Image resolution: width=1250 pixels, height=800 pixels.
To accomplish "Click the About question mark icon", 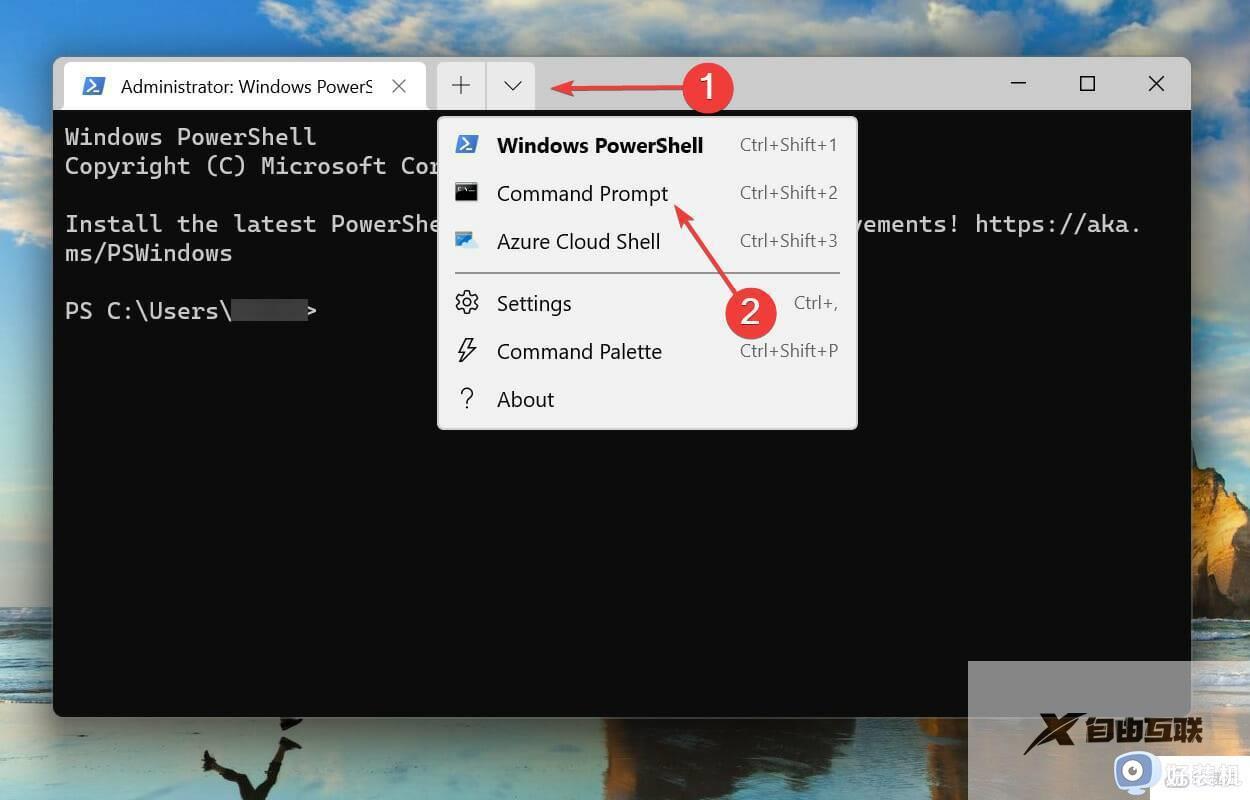I will click(466, 399).
